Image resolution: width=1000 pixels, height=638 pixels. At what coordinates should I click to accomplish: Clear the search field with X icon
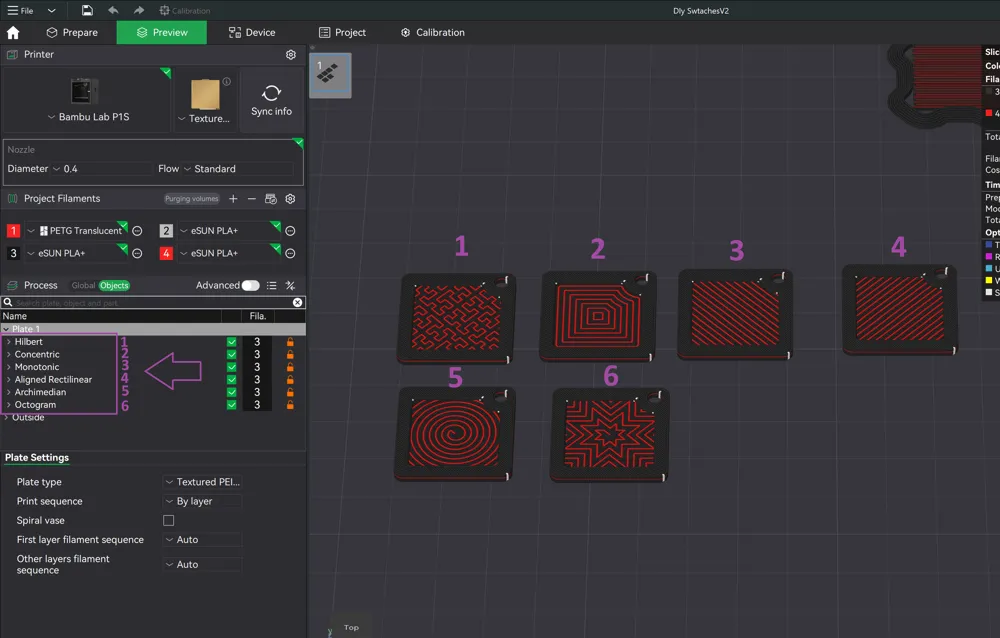297,302
